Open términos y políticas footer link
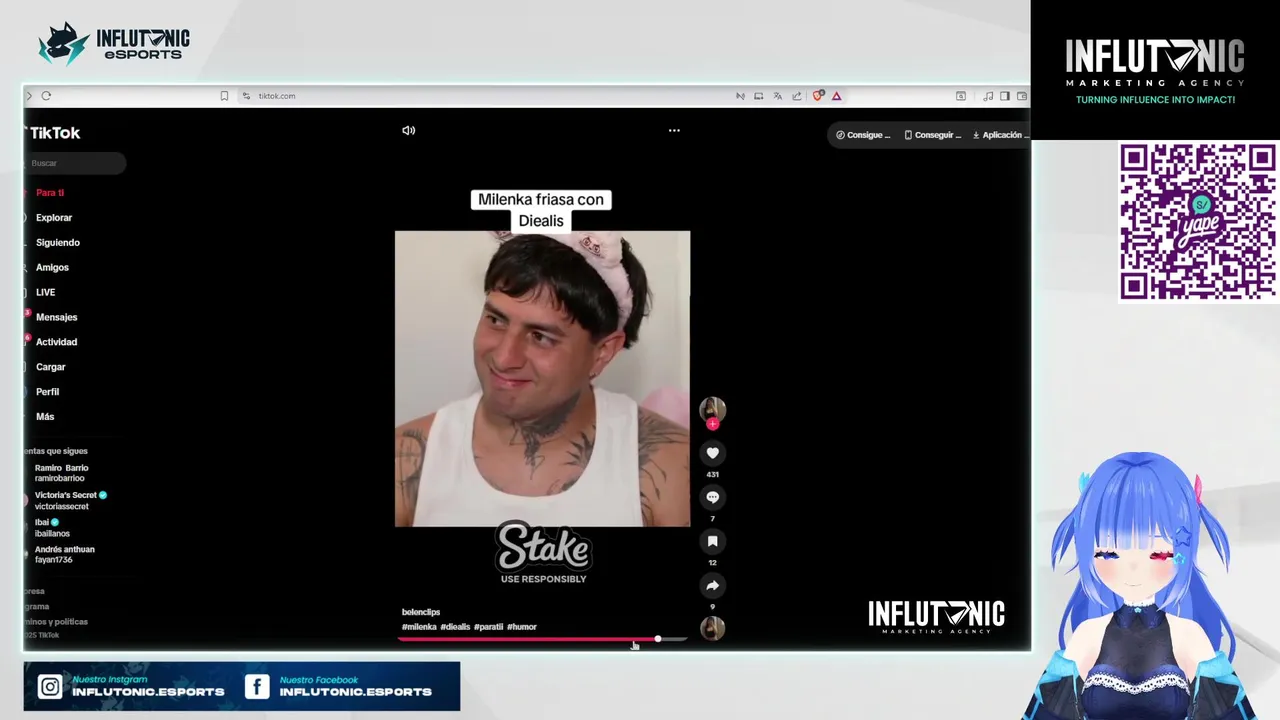Viewport: 1280px width, 720px height. point(57,622)
